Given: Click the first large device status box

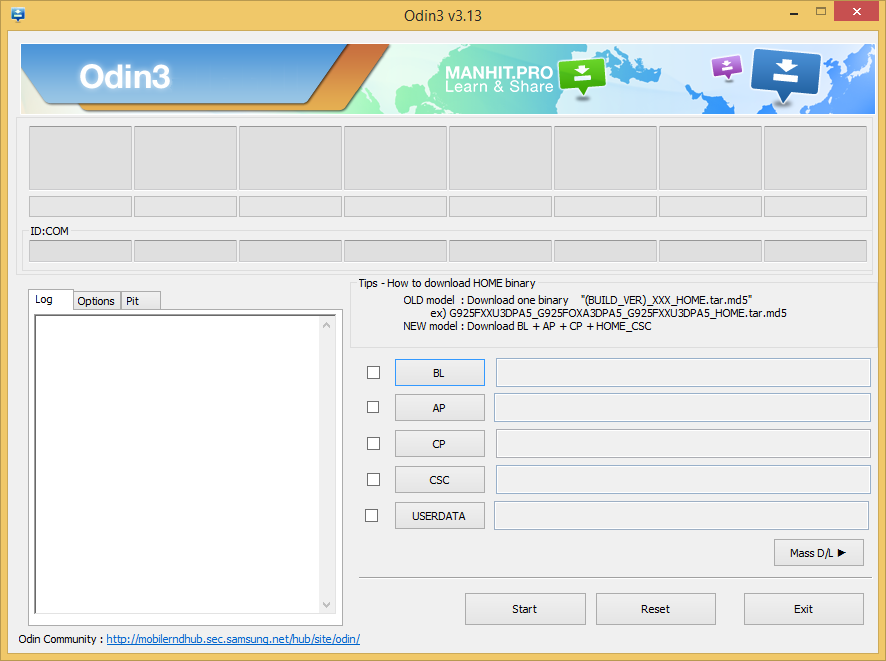Looking at the screenshot, I should 80,158.
